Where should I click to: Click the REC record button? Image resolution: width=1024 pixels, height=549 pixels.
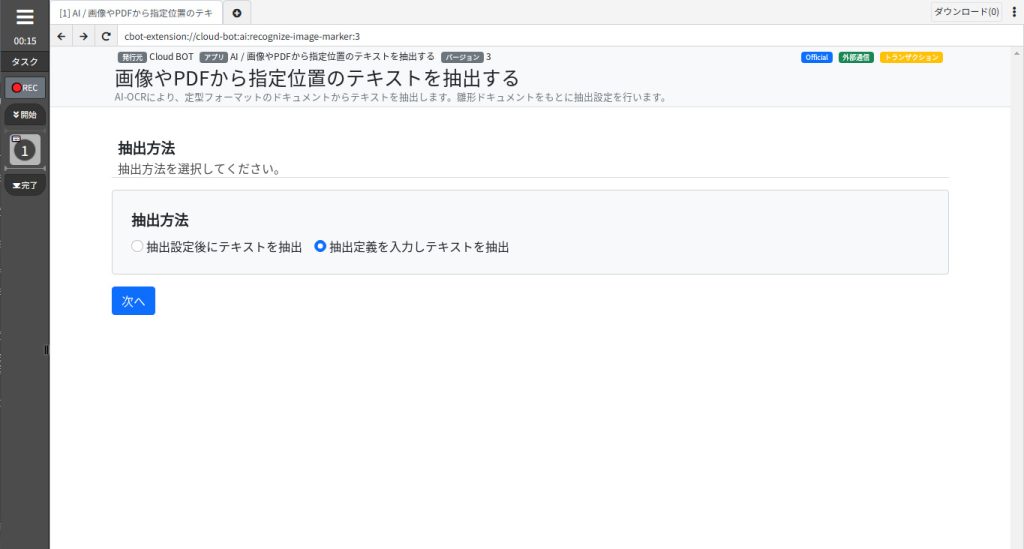click(25, 87)
